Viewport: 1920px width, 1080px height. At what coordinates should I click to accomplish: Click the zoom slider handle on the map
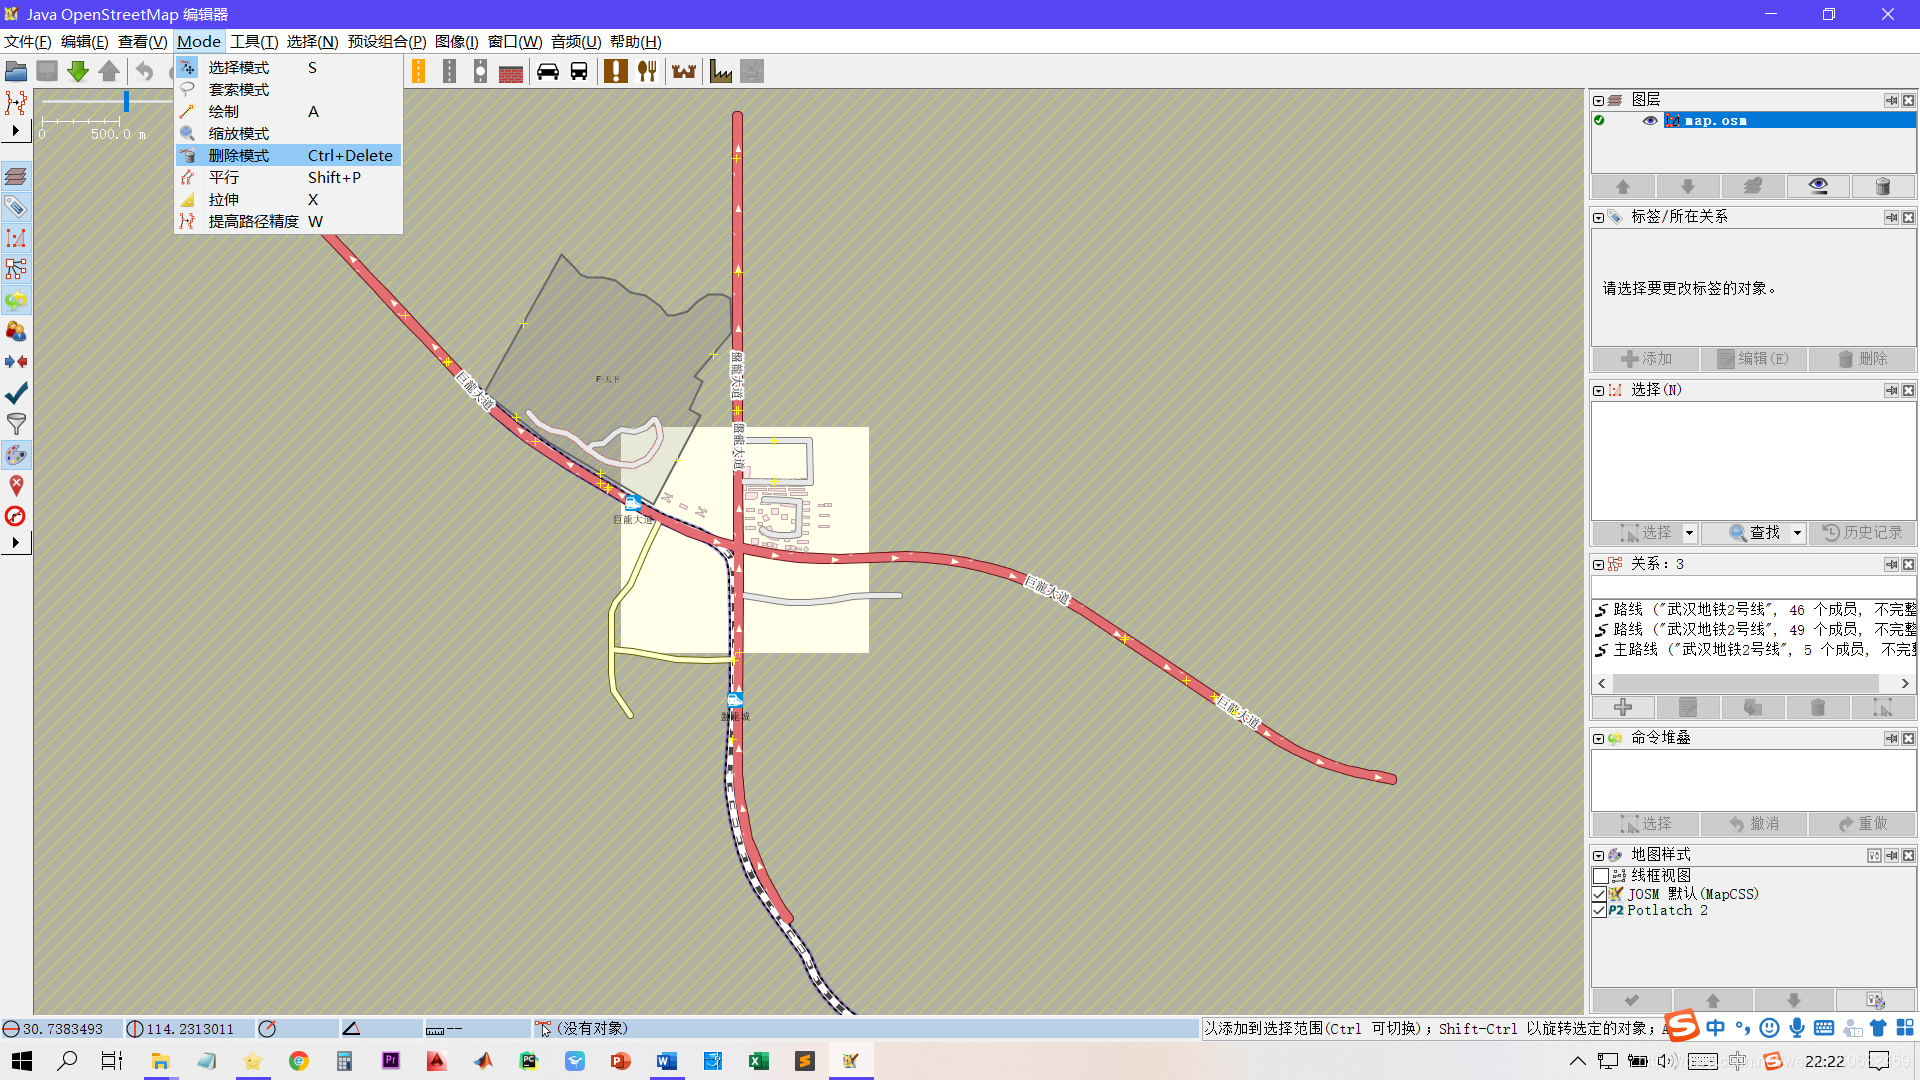click(x=126, y=102)
